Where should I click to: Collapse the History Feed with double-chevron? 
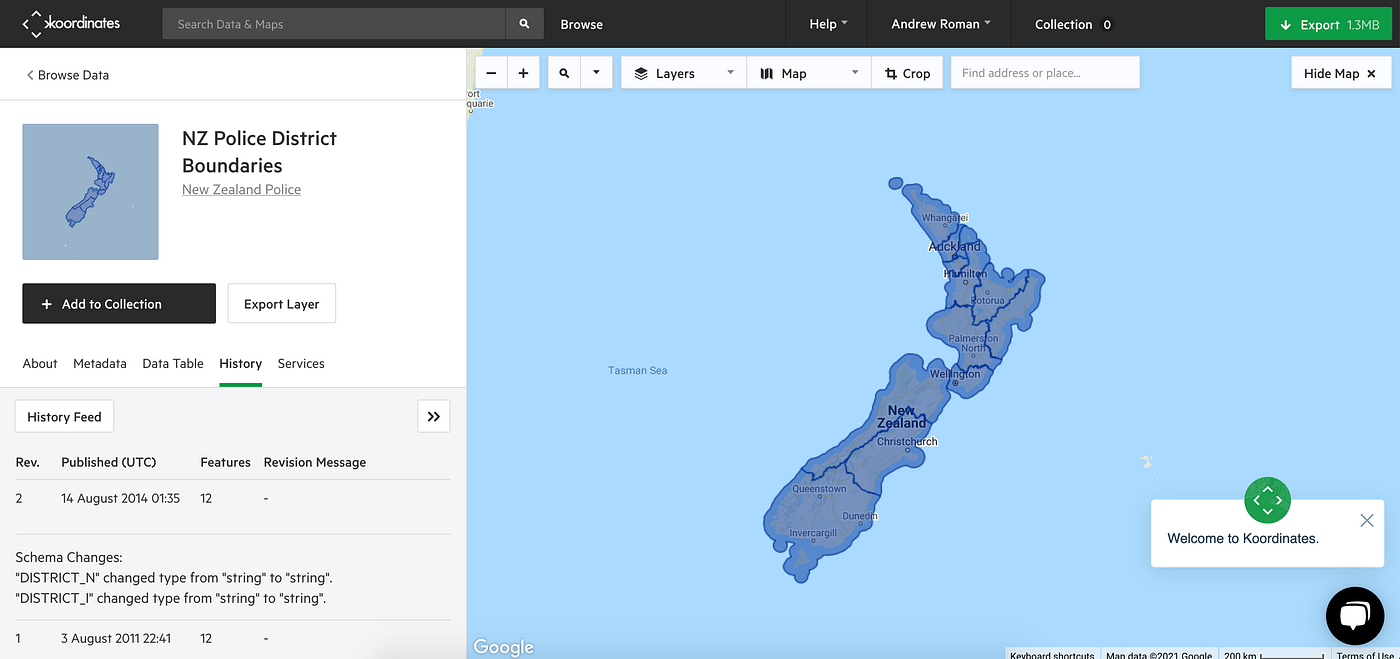(x=433, y=416)
